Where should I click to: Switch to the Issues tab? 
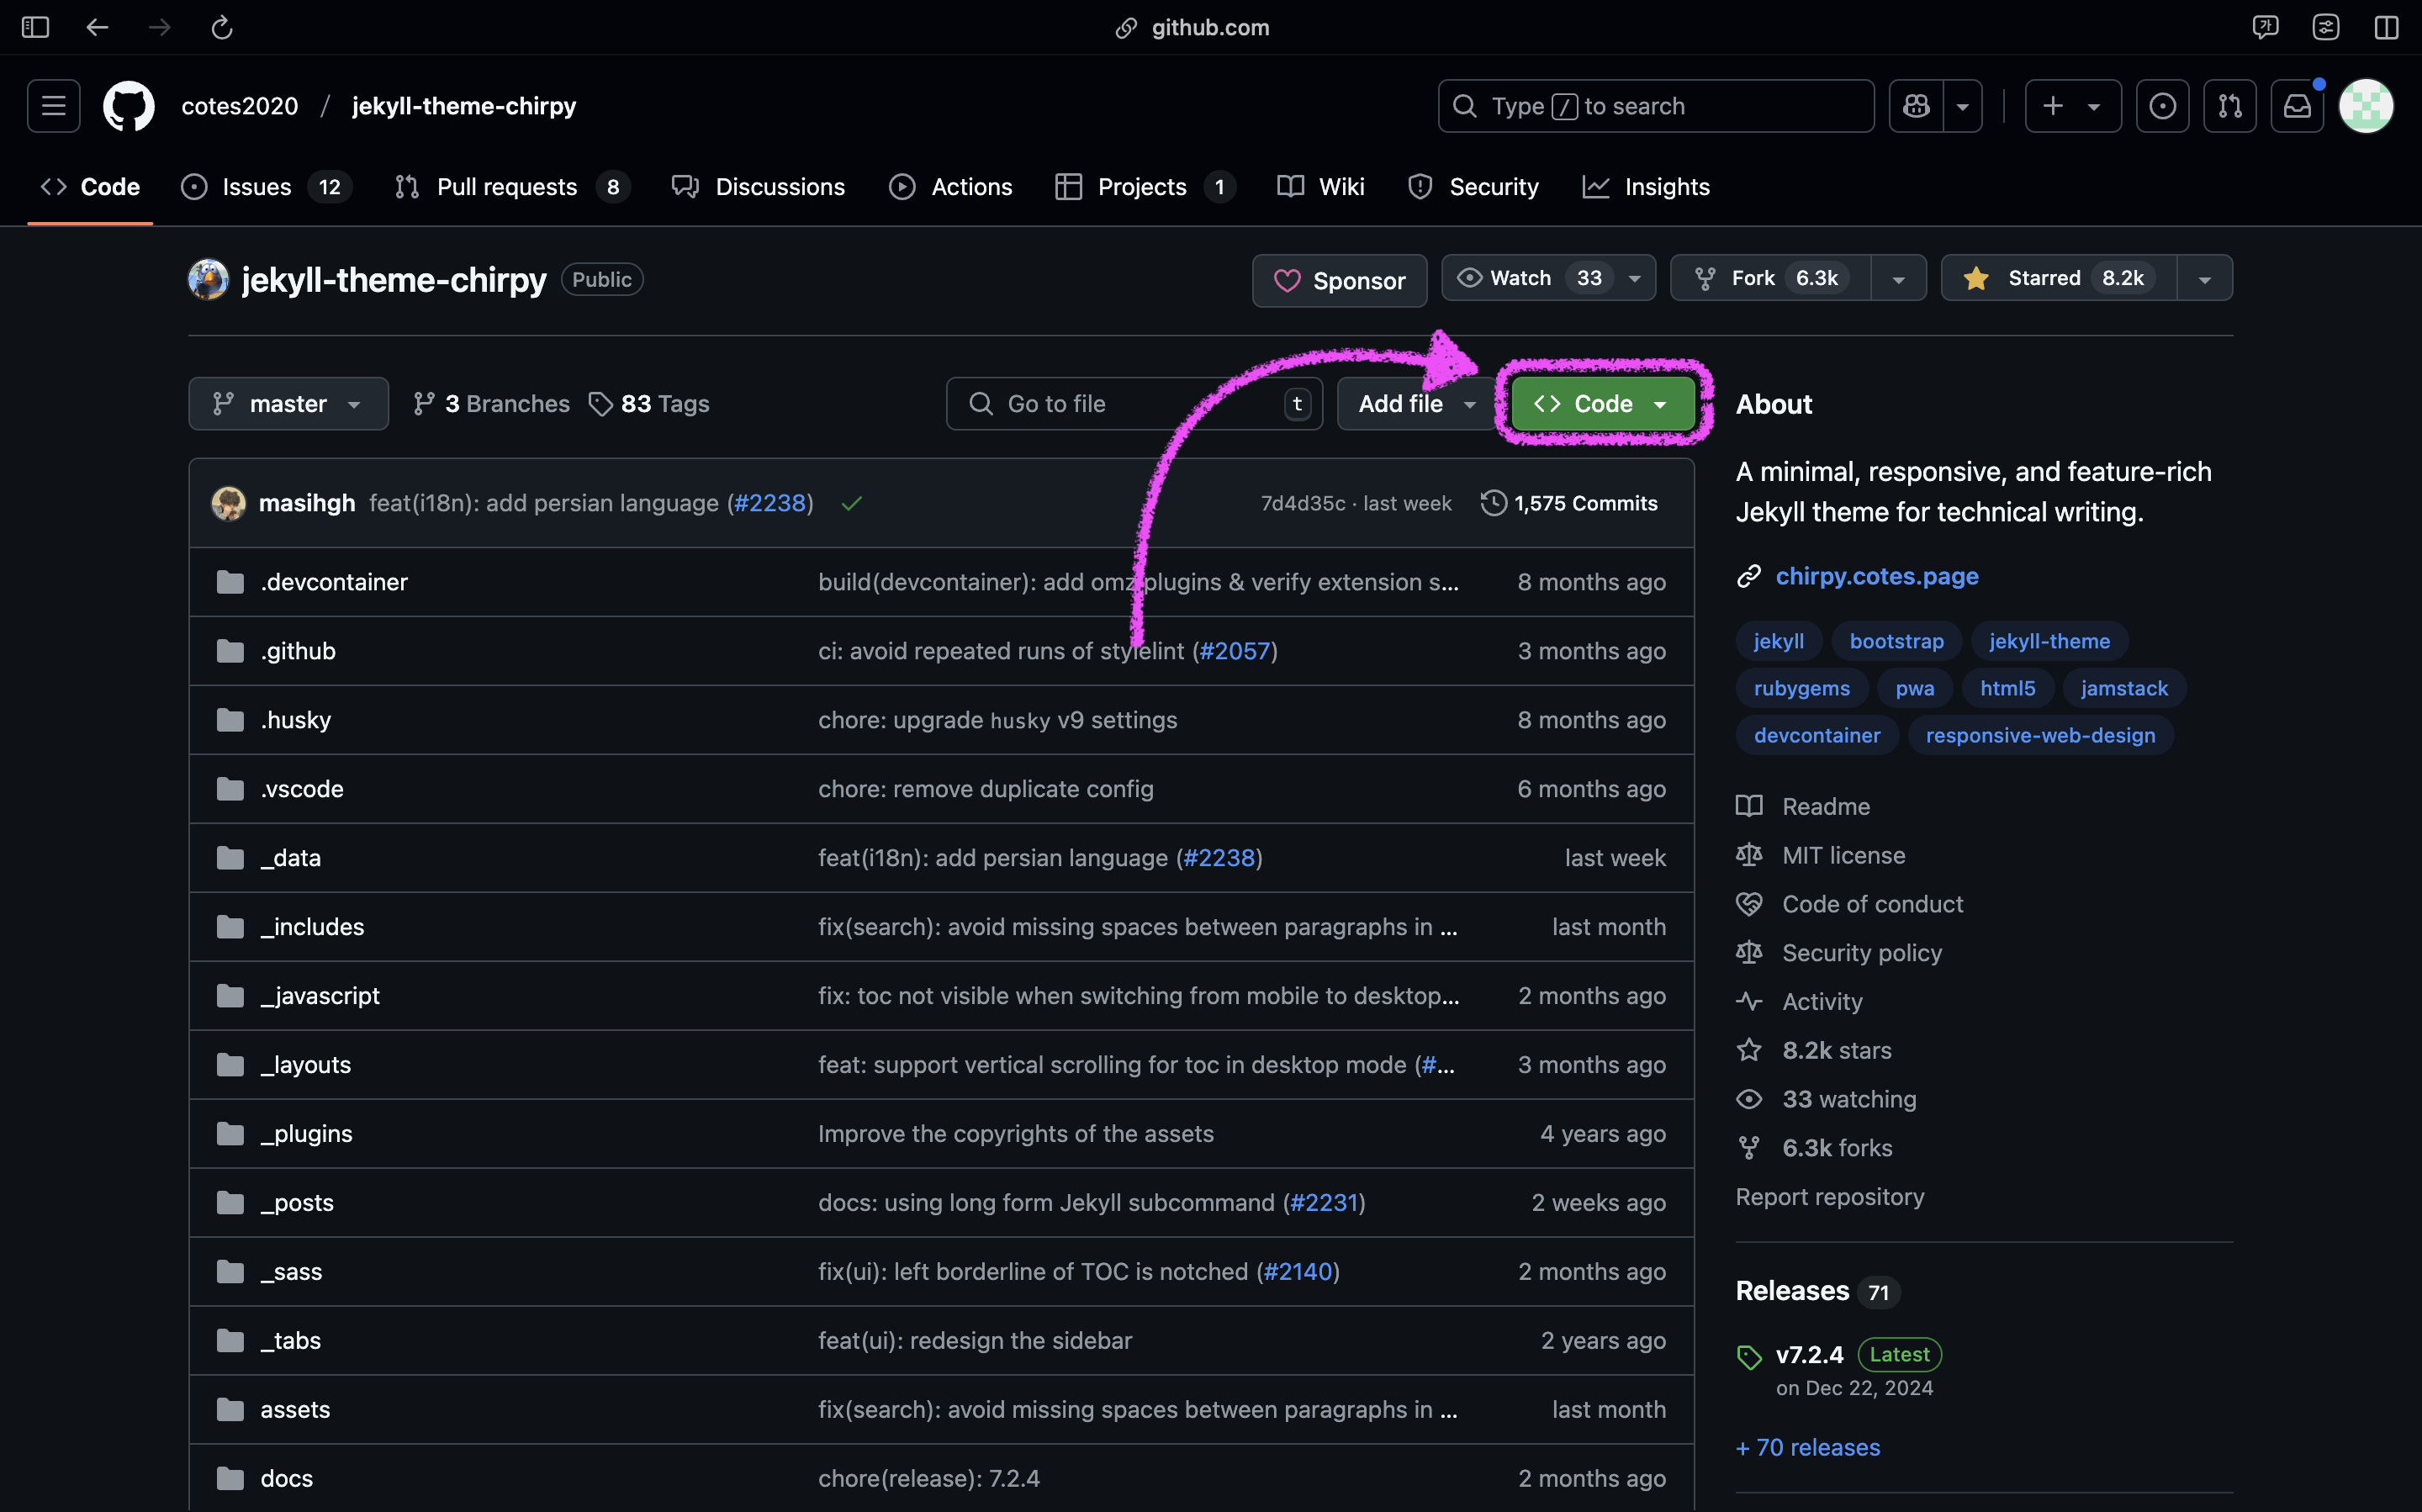pyautogui.click(x=266, y=187)
